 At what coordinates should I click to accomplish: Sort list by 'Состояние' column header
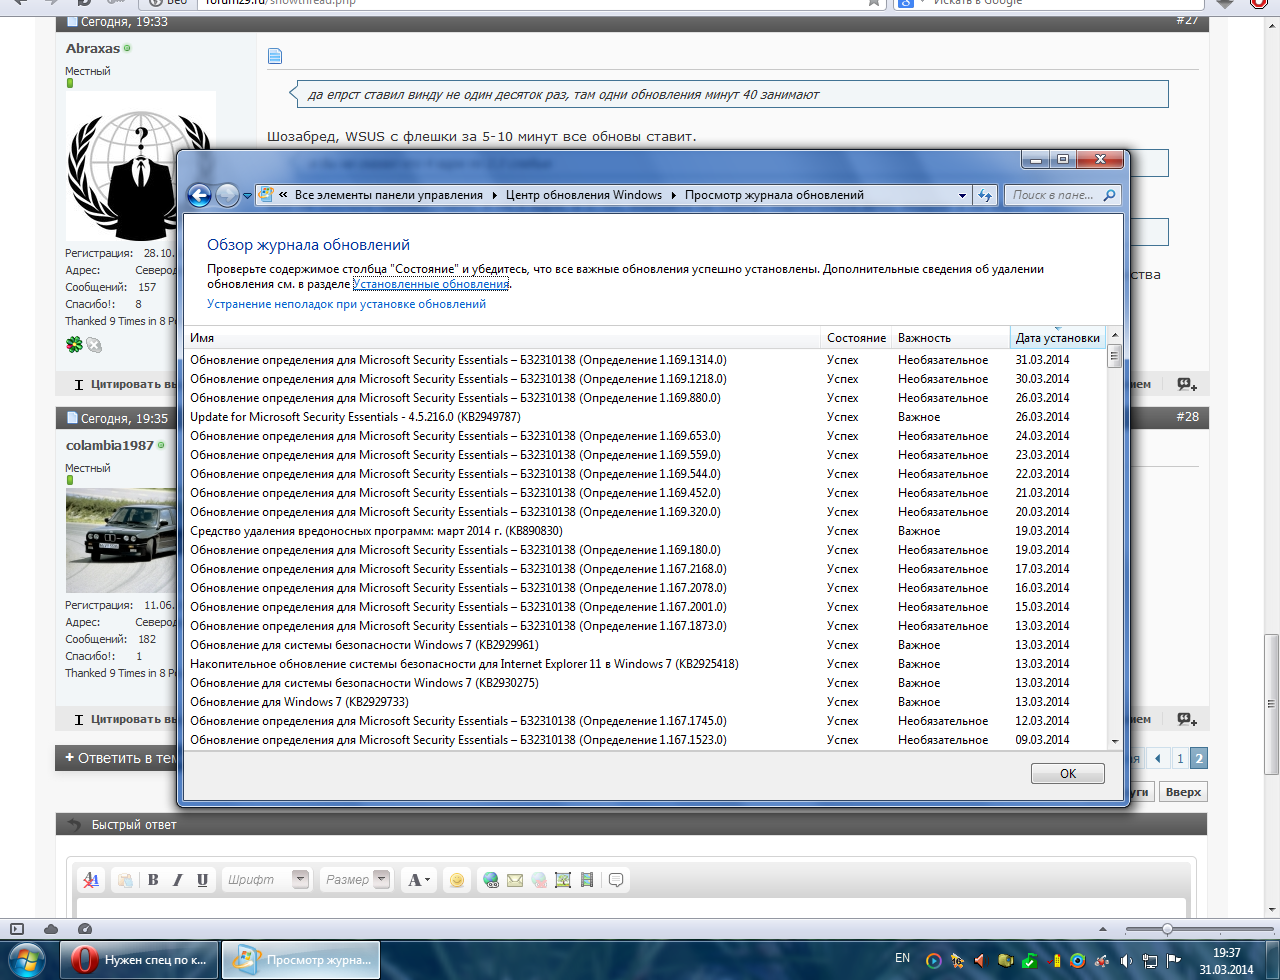point(856,338)
